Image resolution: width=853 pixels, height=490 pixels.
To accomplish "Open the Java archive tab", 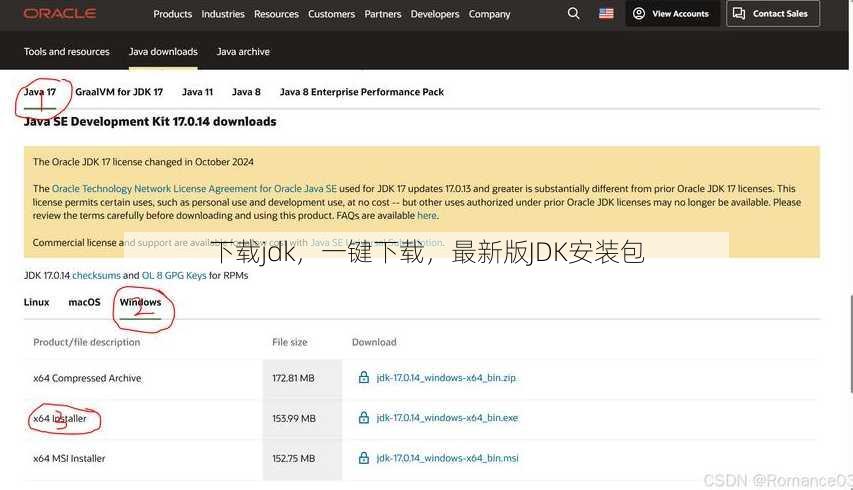I will click(243, 52).
